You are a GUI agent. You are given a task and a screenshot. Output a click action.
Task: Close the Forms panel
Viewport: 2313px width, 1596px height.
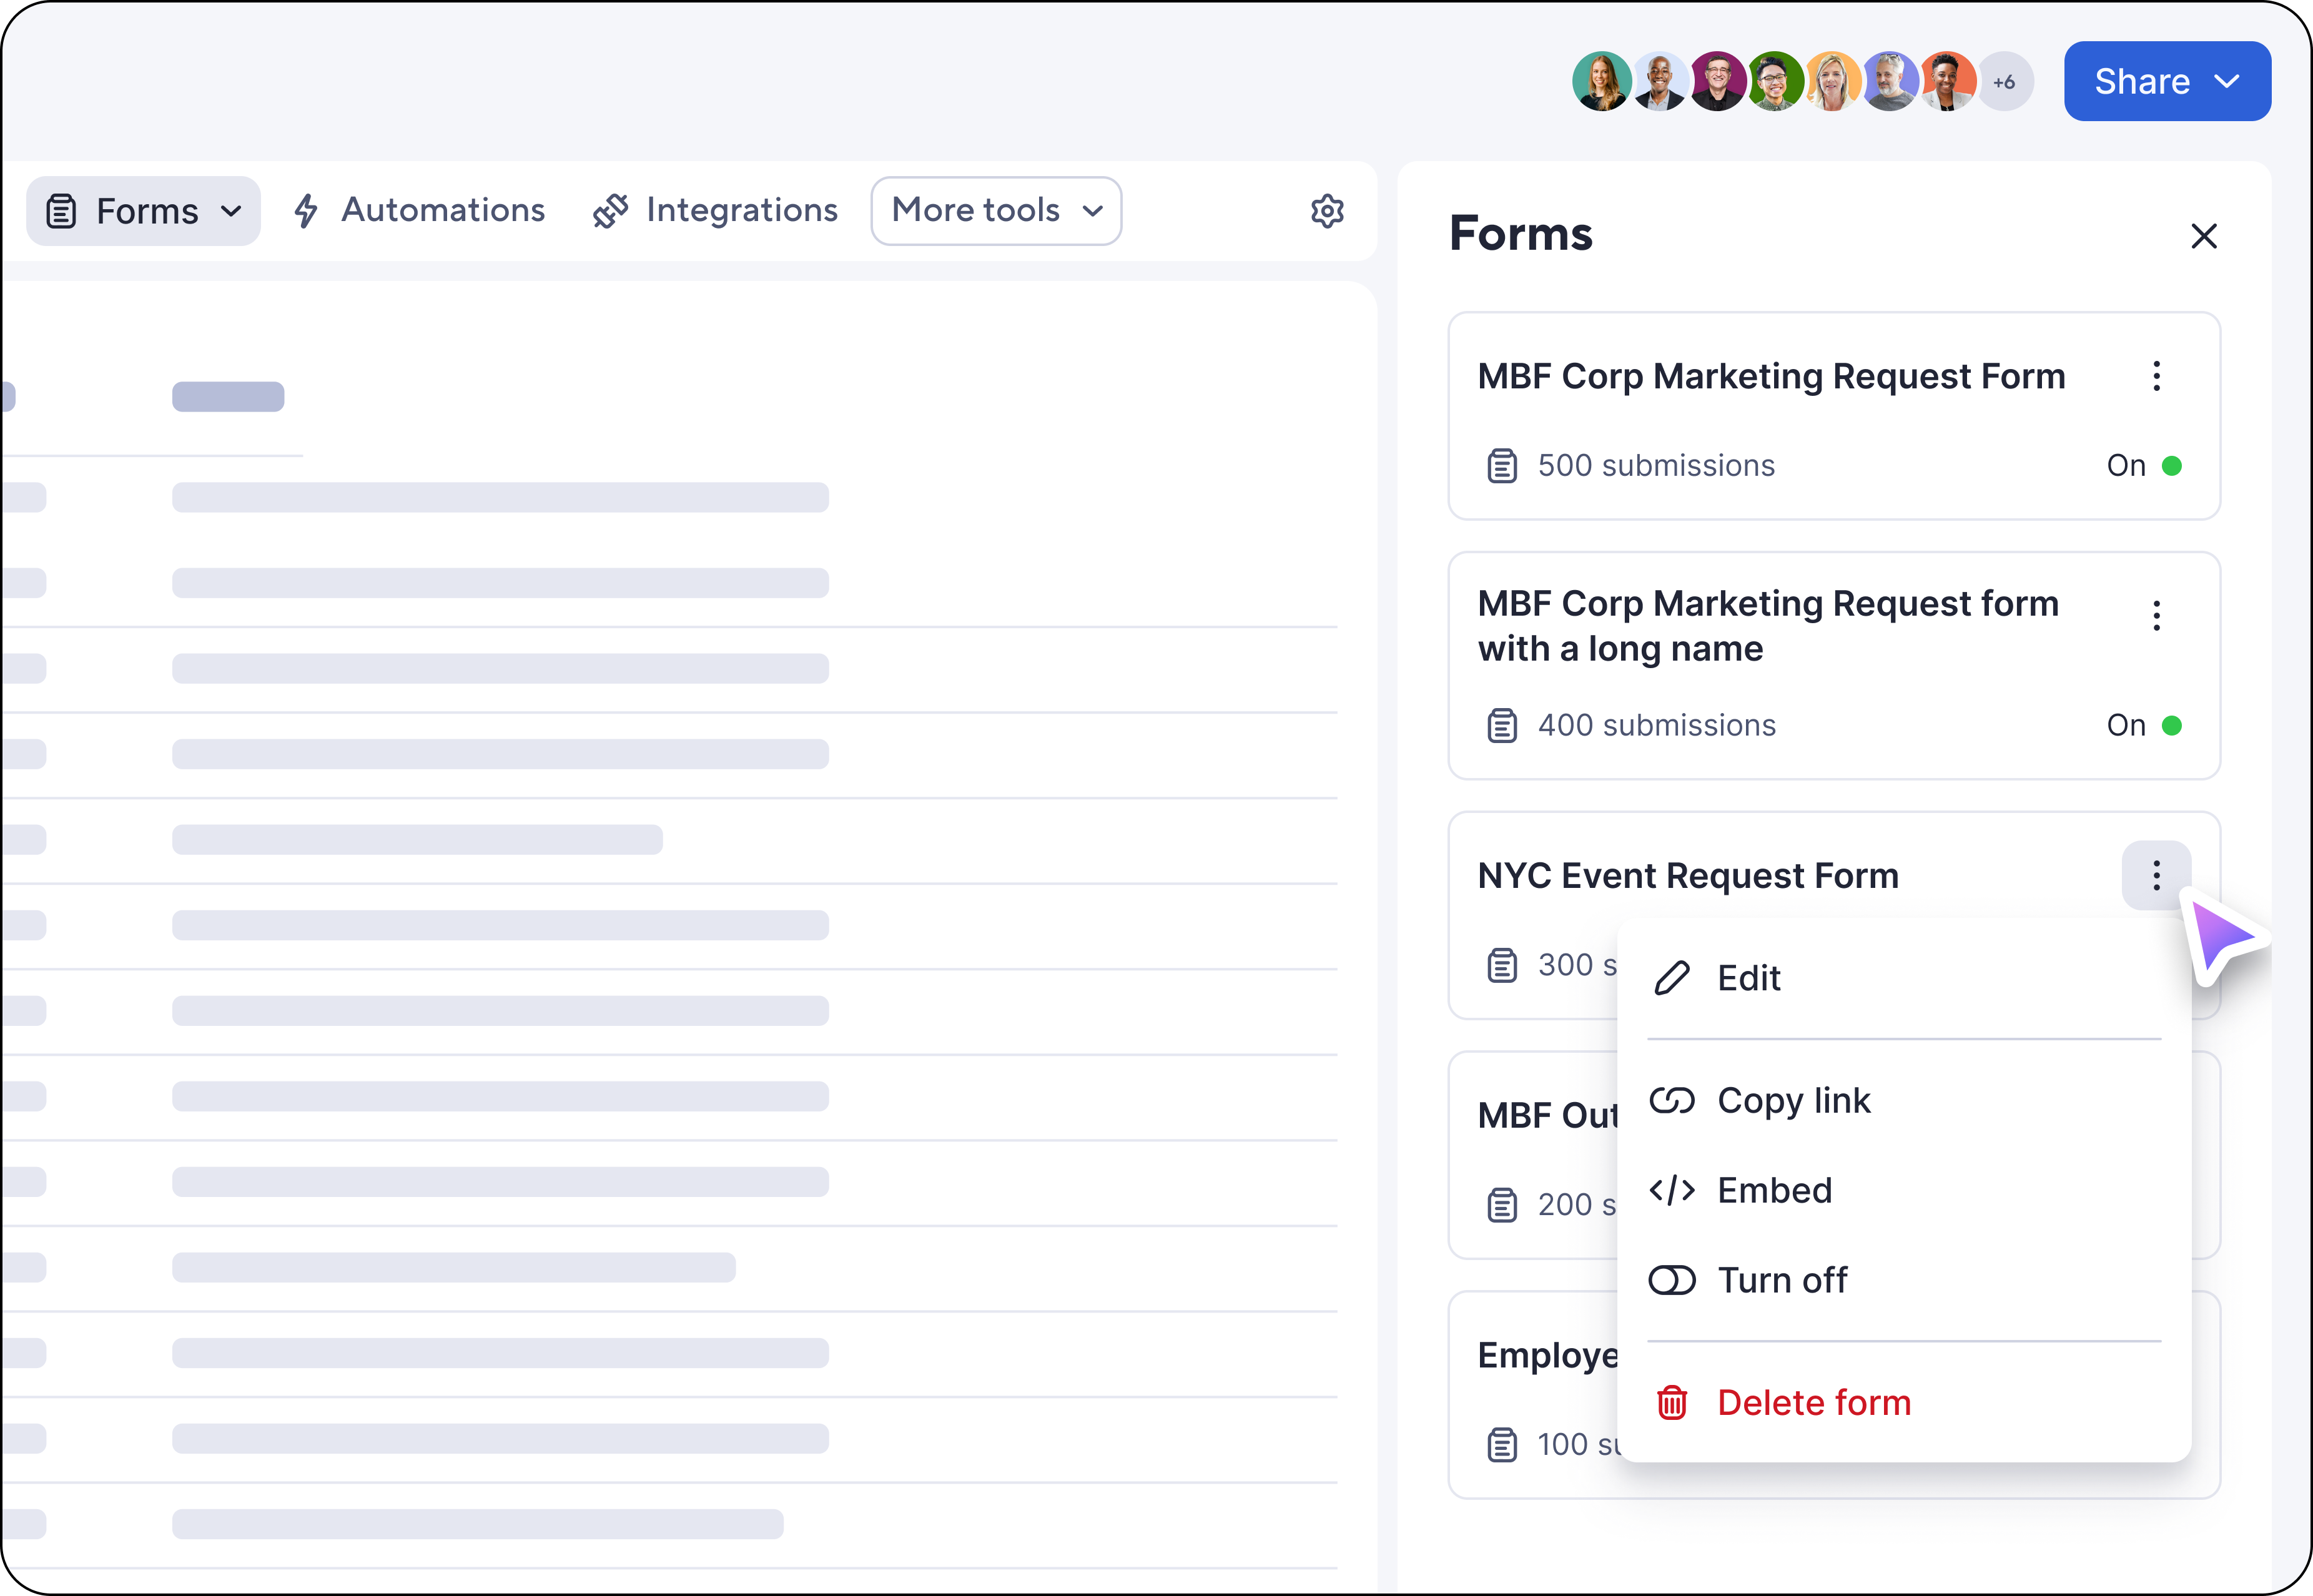(2205, 236)
